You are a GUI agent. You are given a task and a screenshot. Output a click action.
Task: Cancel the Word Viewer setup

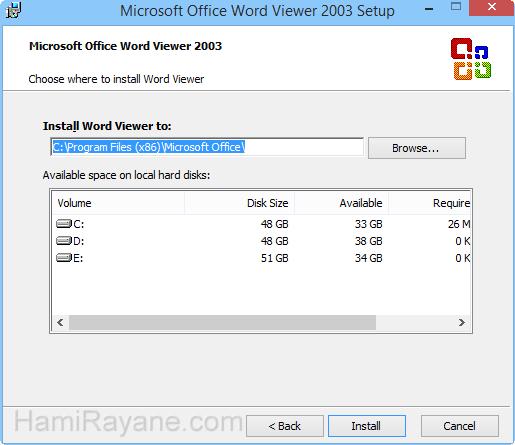pos(460,426)
